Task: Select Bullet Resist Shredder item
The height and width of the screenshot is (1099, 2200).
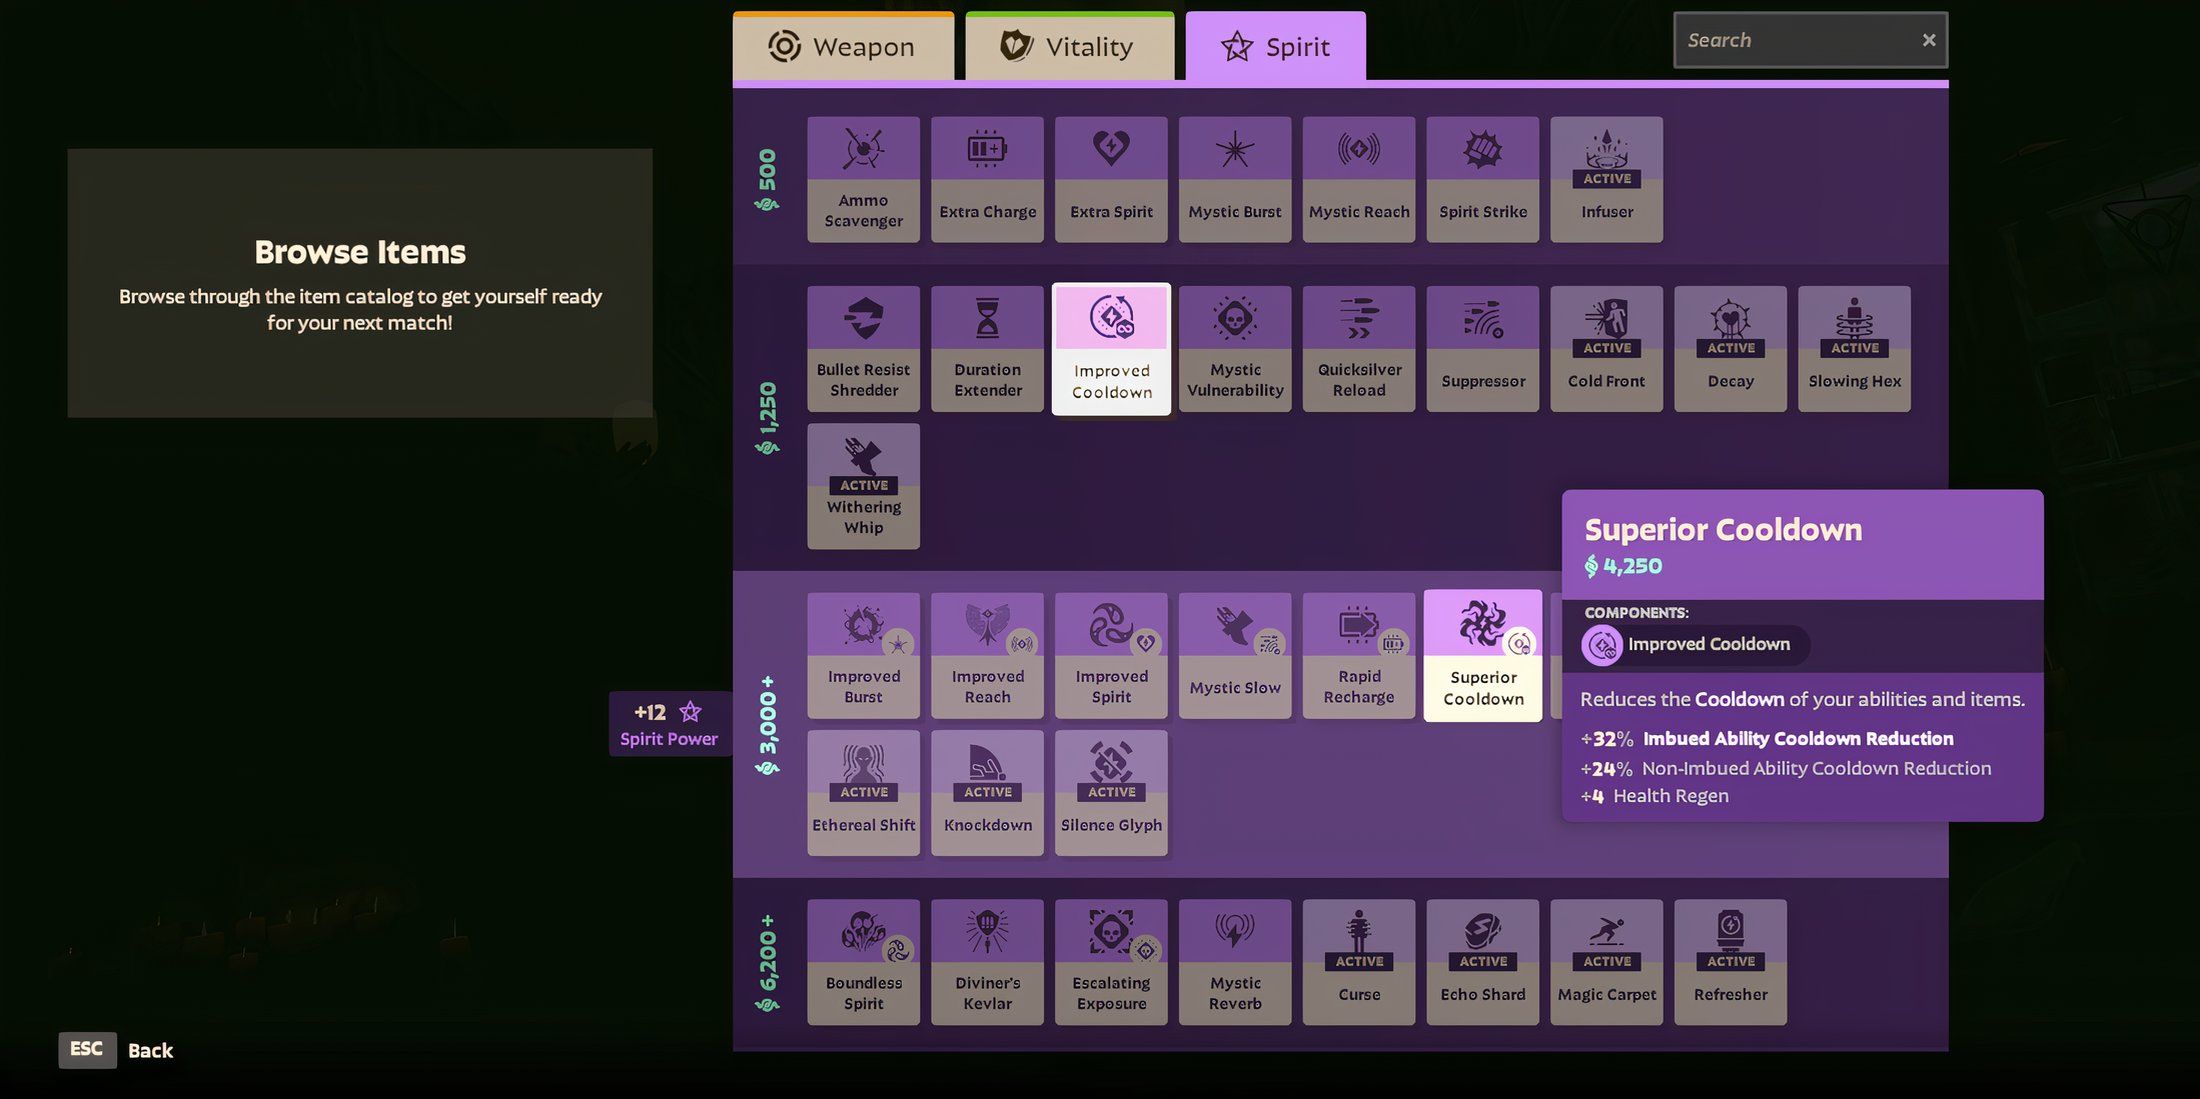Action: (863, 349)
